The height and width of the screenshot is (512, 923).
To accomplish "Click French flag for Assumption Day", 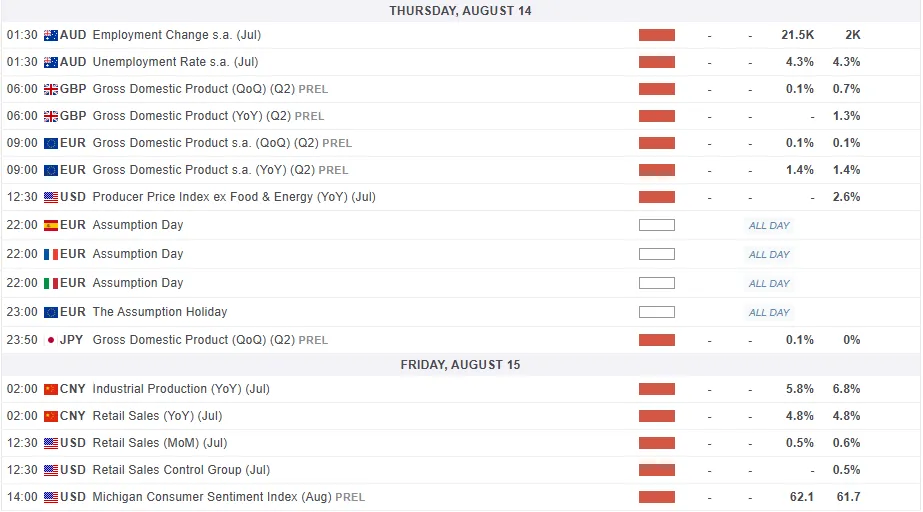I will pyautogui.click(x=51, y=254).
